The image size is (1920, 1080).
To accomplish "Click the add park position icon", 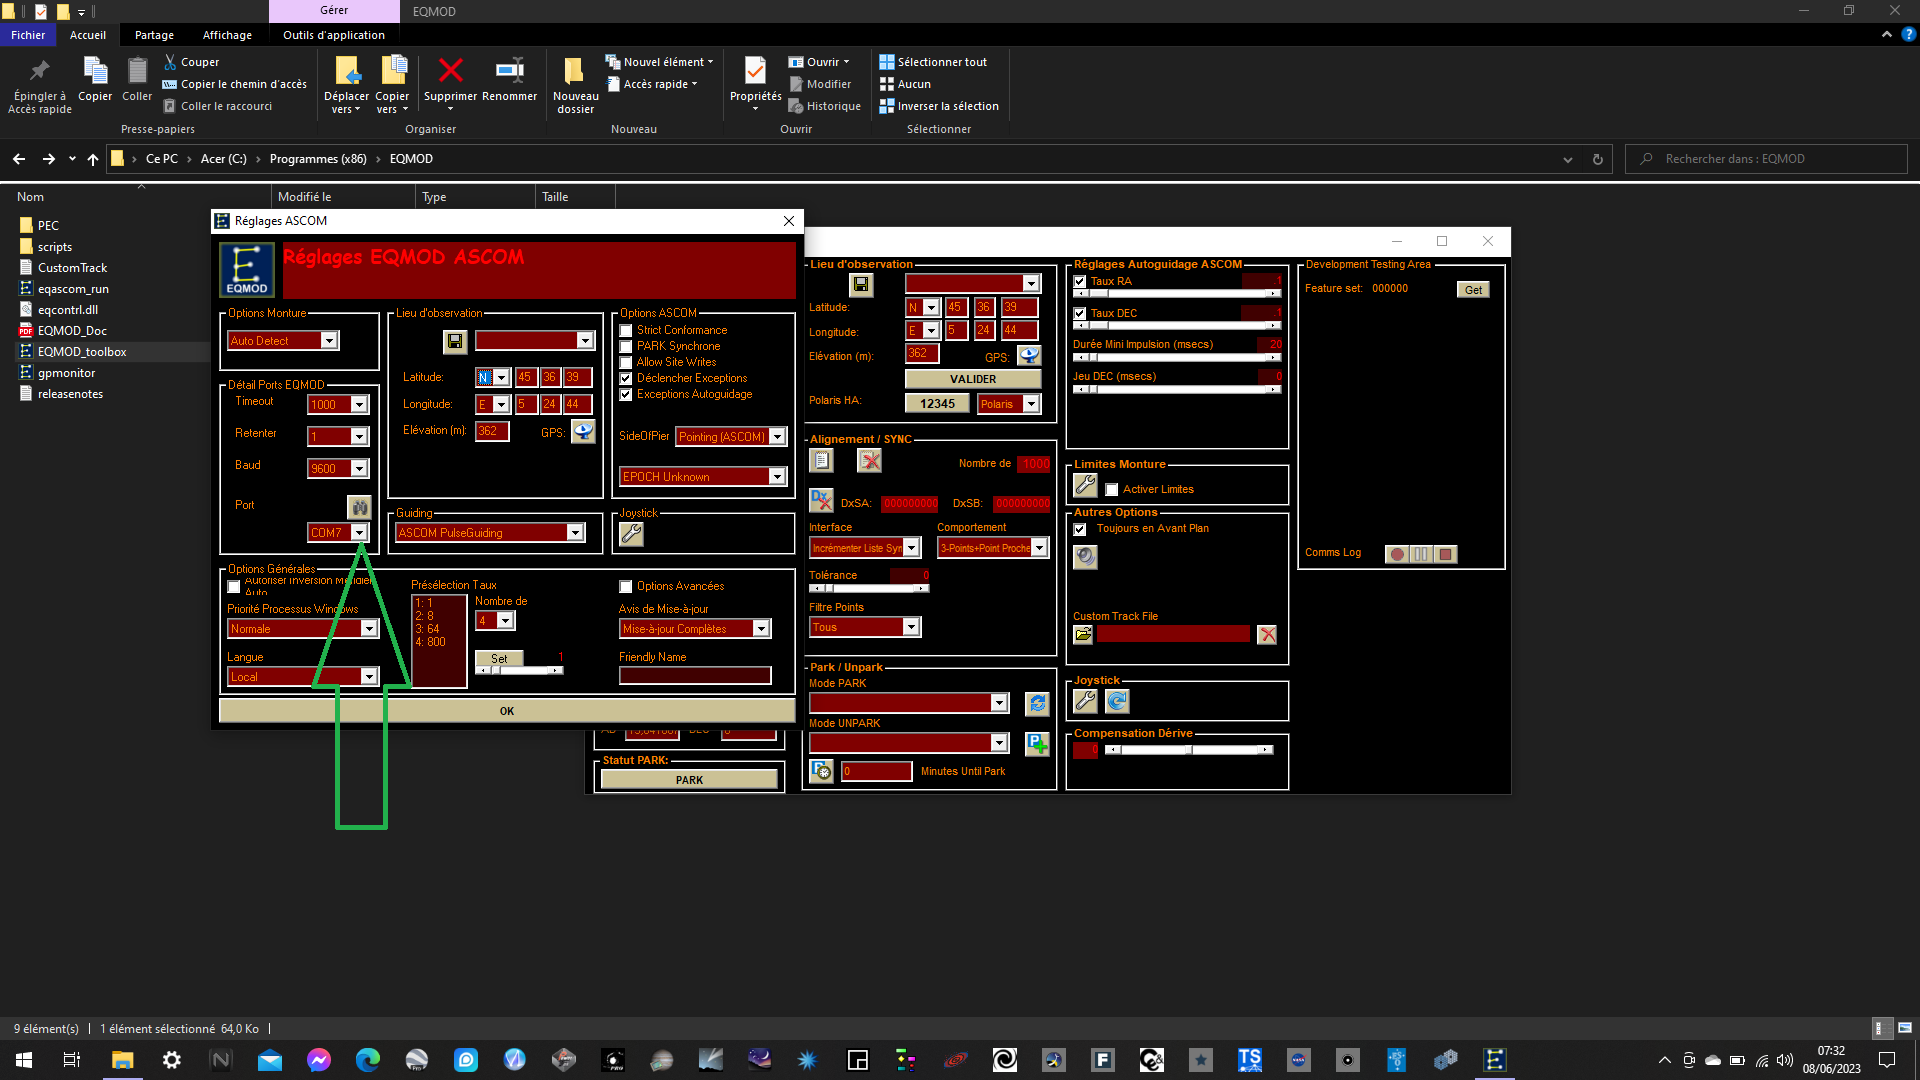I will click(x=1037, y=744).
